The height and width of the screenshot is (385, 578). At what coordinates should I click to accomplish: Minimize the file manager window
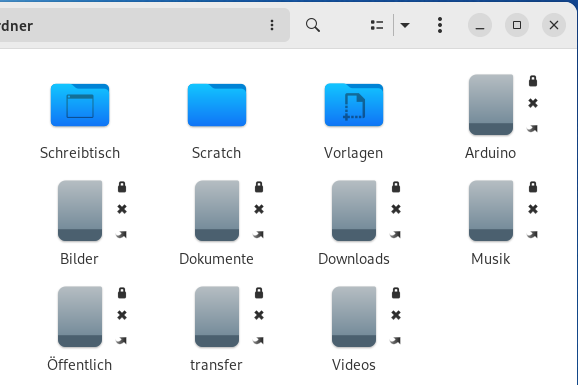tap(480, 25)
